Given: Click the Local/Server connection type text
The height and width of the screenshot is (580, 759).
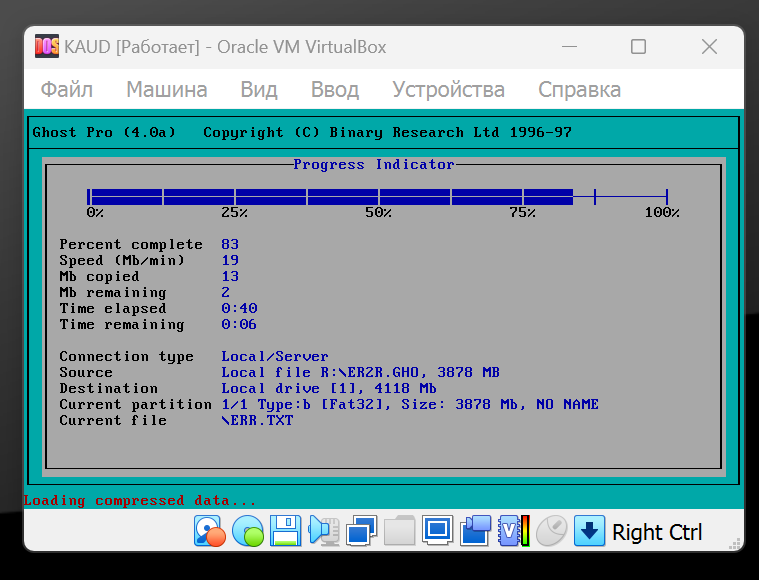Looking at the screenshot, I should [274, 356].
